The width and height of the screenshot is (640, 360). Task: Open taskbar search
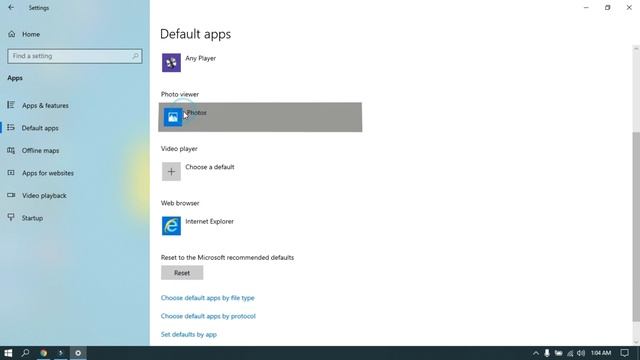(x=25, y=353)
